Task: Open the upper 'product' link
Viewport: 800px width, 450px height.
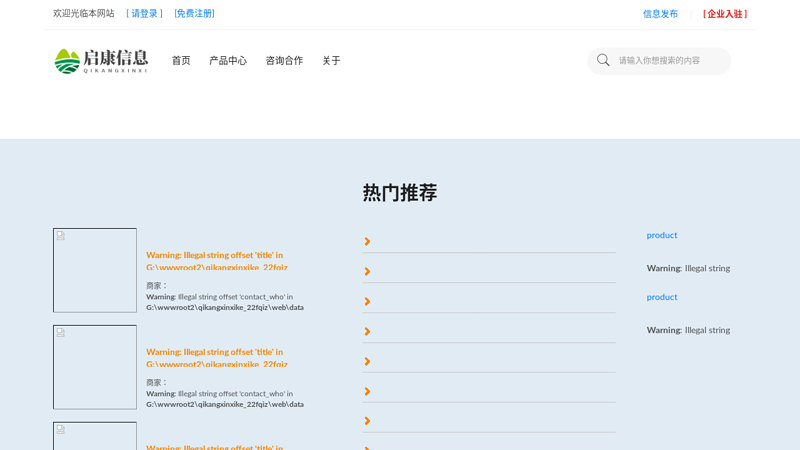Action: [662, 235]
